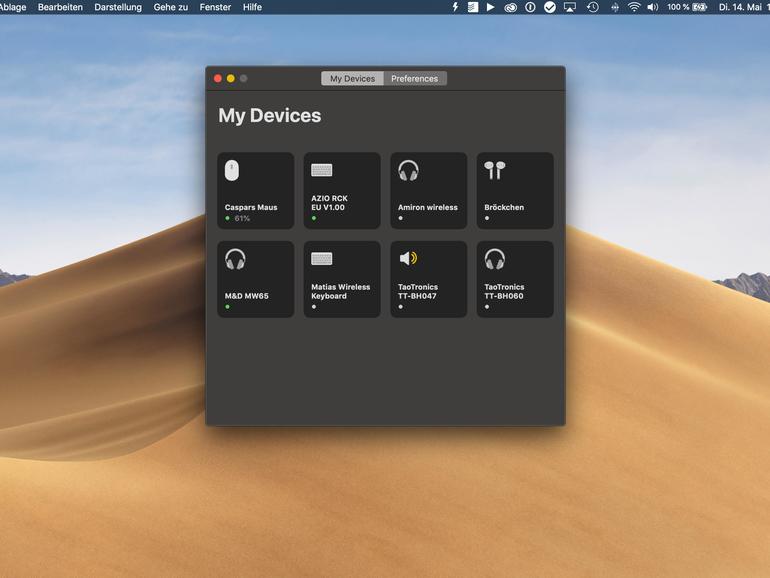Open the volume menu bar icon
Viewport: 770px width, 578px height.
[652, 7]
